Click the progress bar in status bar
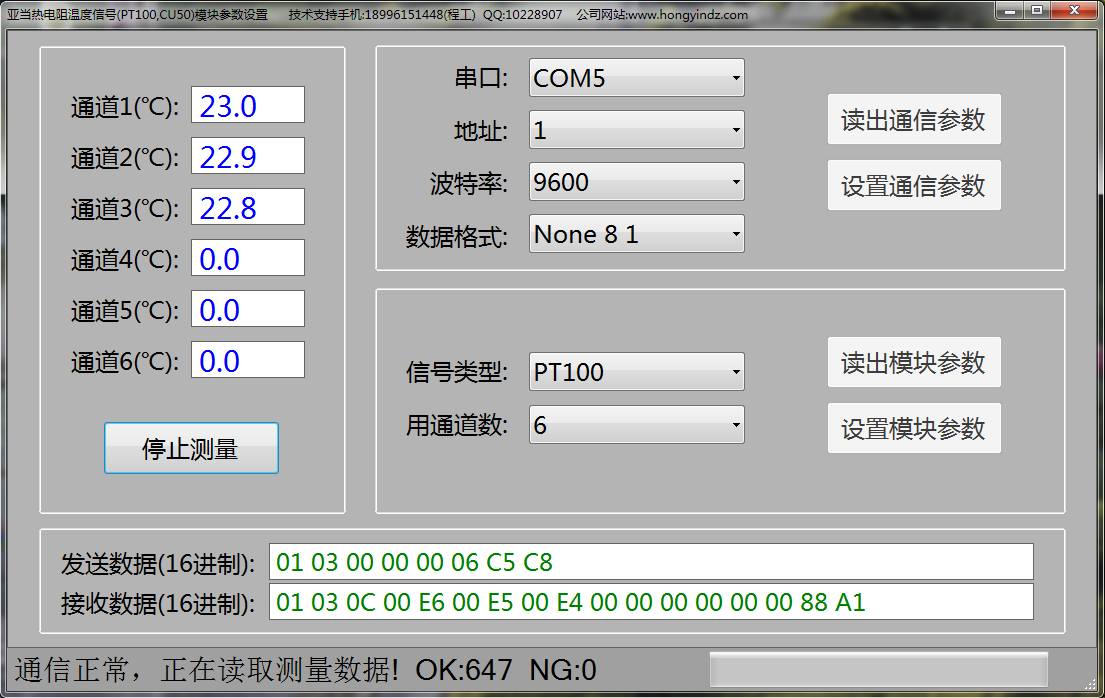This screenshot has width=1105, height=698. [x=878, y=669]
